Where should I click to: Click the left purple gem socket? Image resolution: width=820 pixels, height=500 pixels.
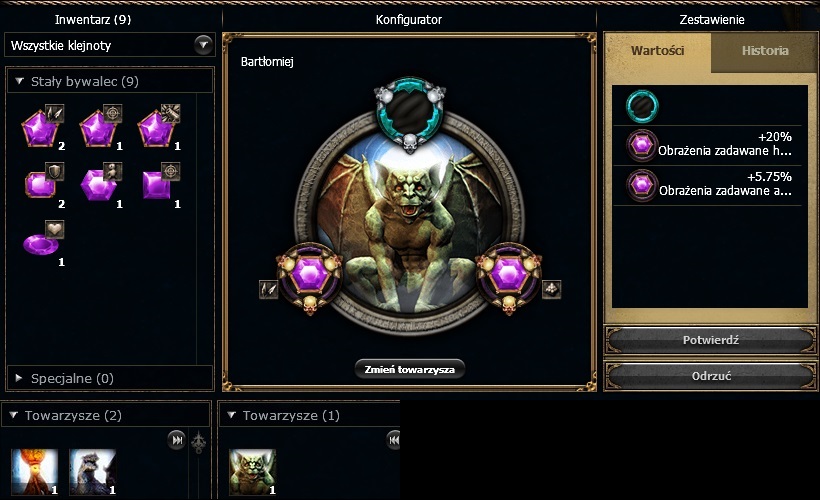coord(310,277)
